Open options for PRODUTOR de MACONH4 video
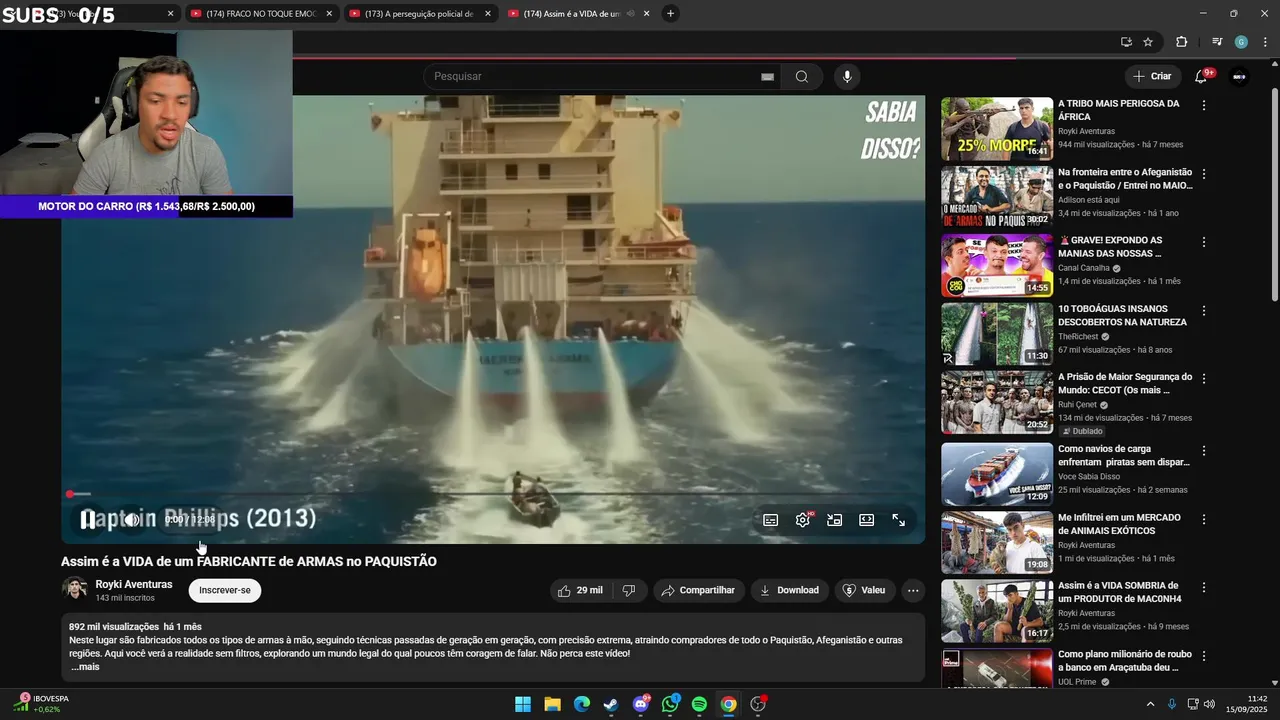Image resolution: width=1280 pixels, height=720 pixels. 1204,588
